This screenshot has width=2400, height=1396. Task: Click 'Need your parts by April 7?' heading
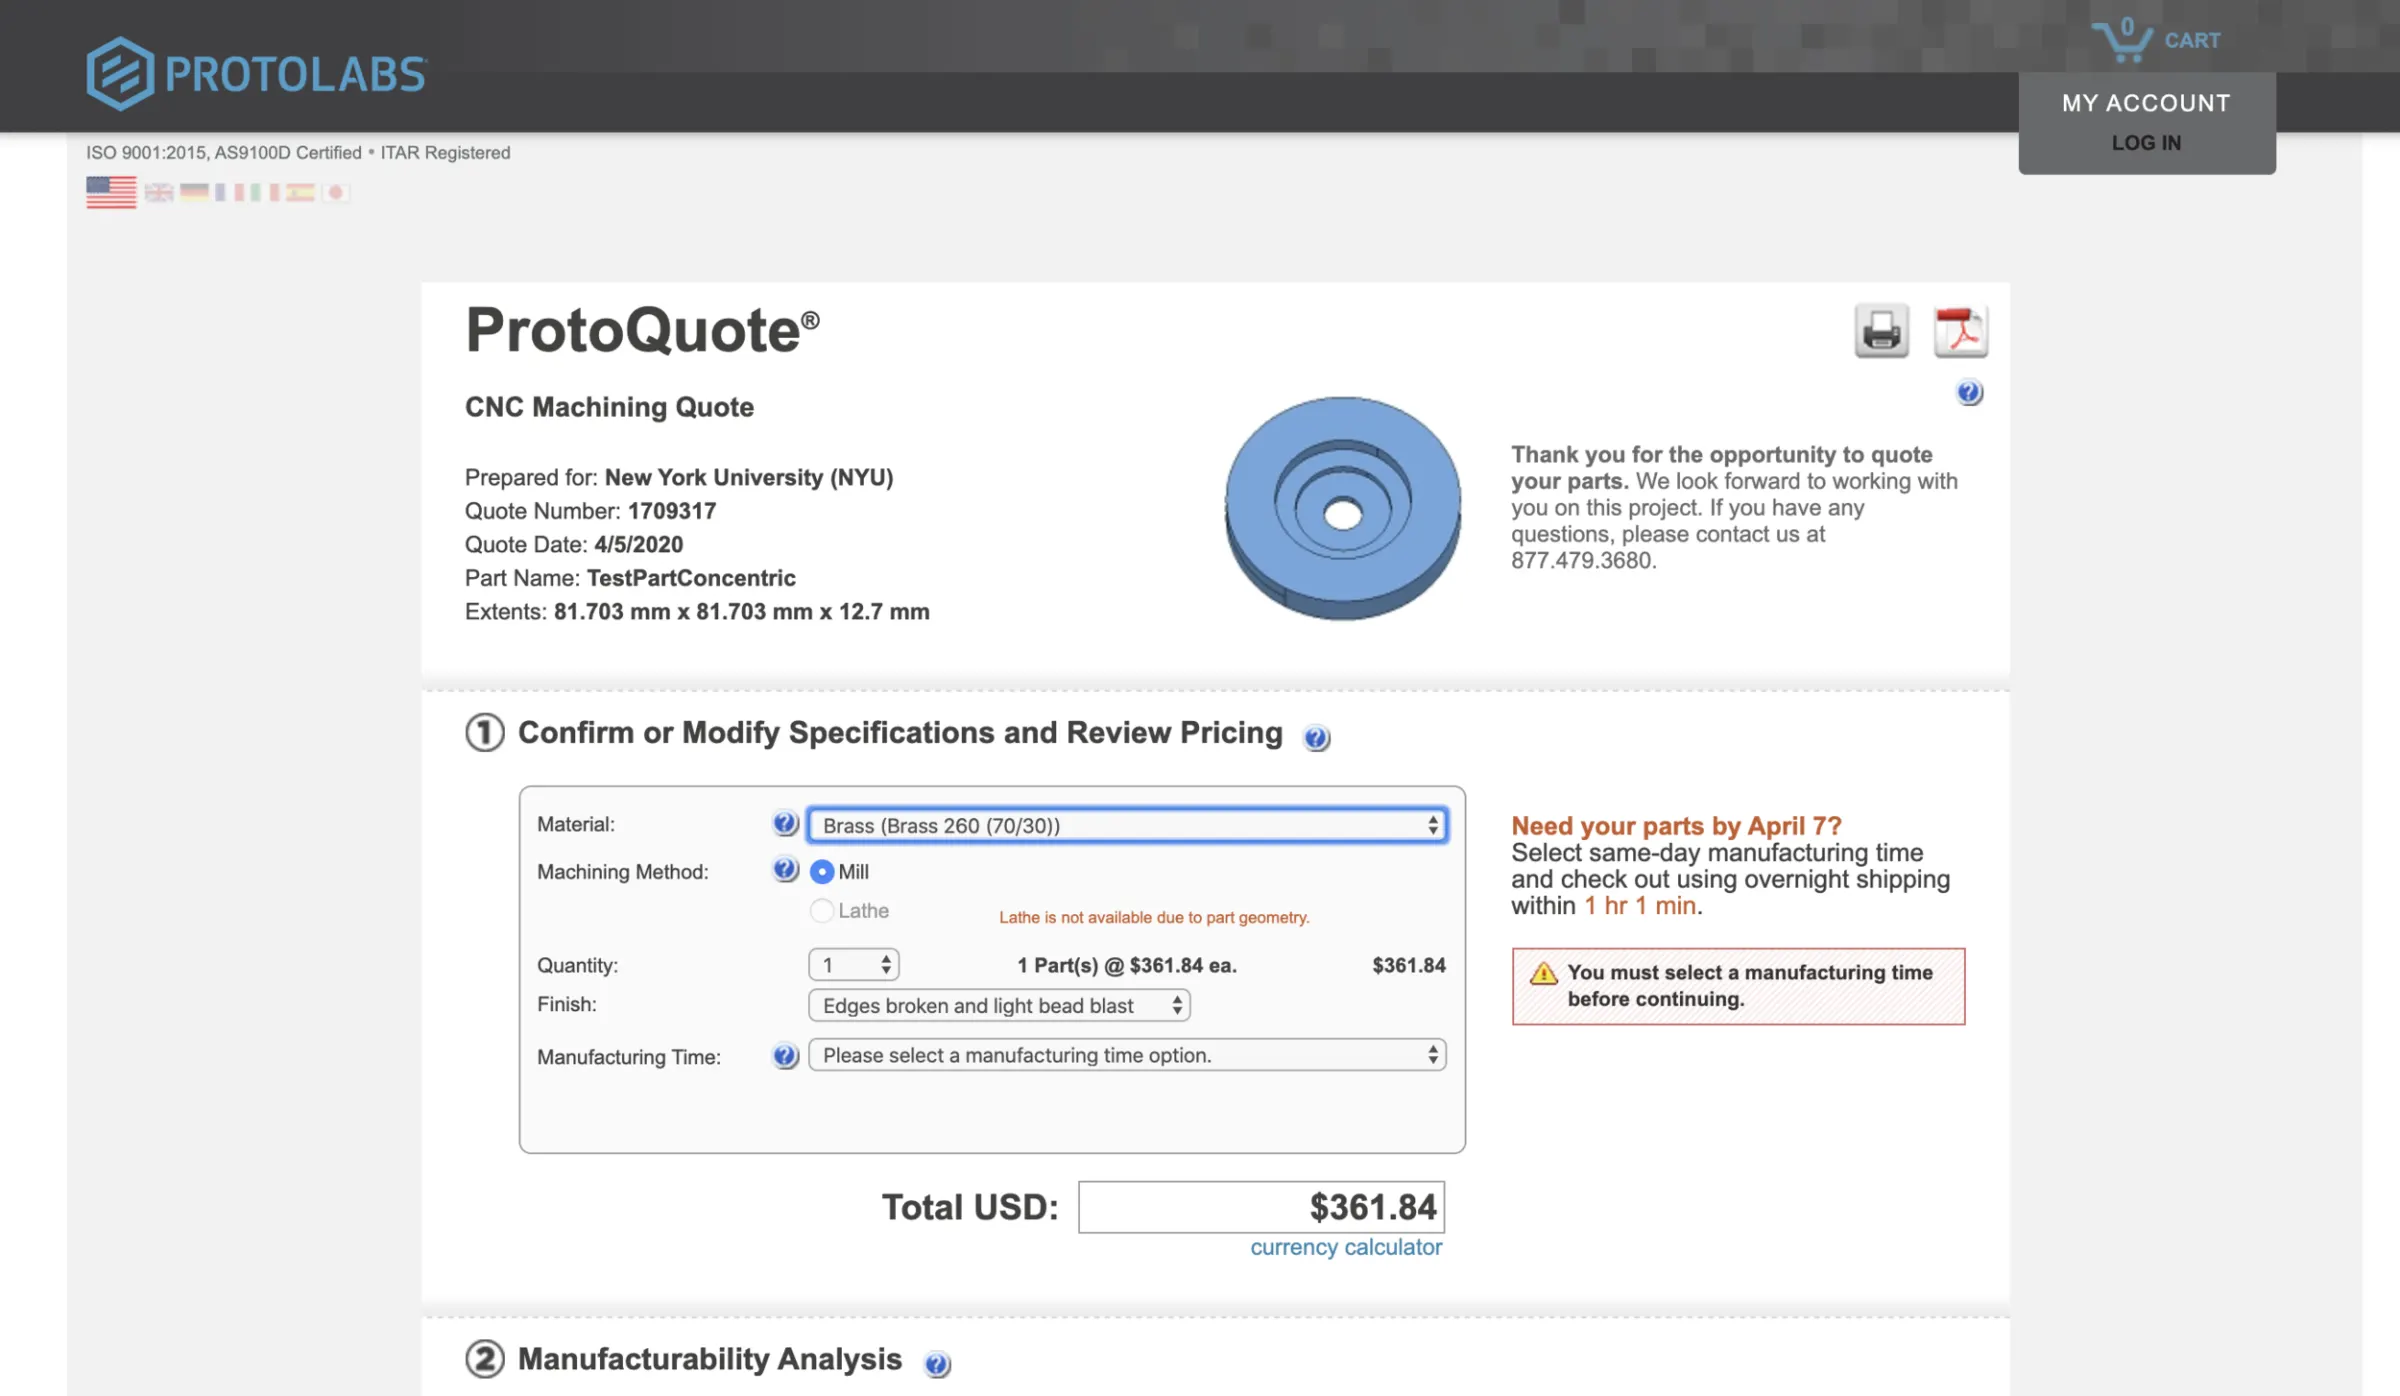pyautogui.click(x=1676, y=826)
